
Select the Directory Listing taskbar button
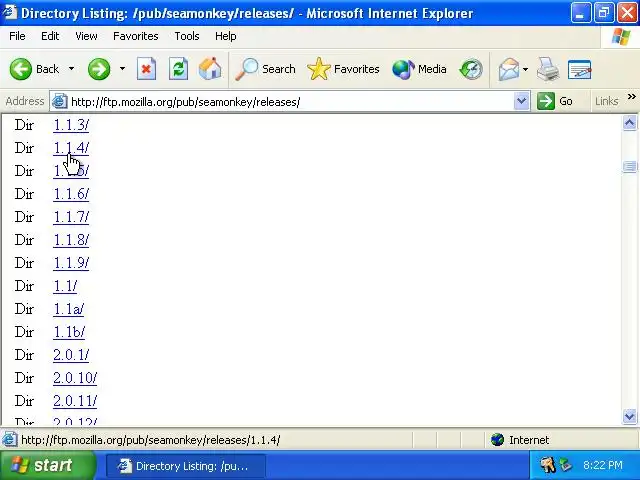[186, 466]
